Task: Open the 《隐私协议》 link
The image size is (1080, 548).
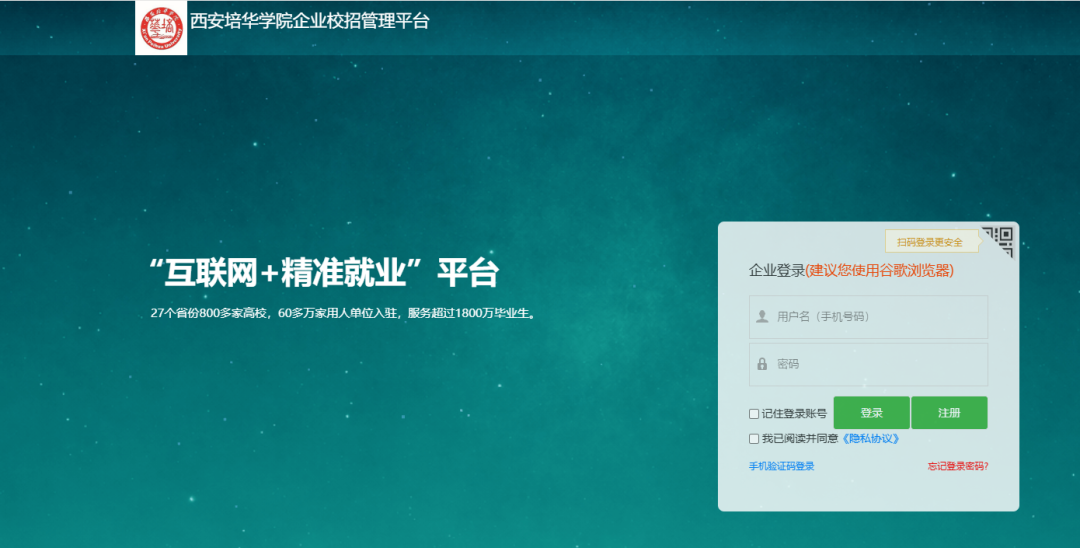Action: tap(871, 439)
